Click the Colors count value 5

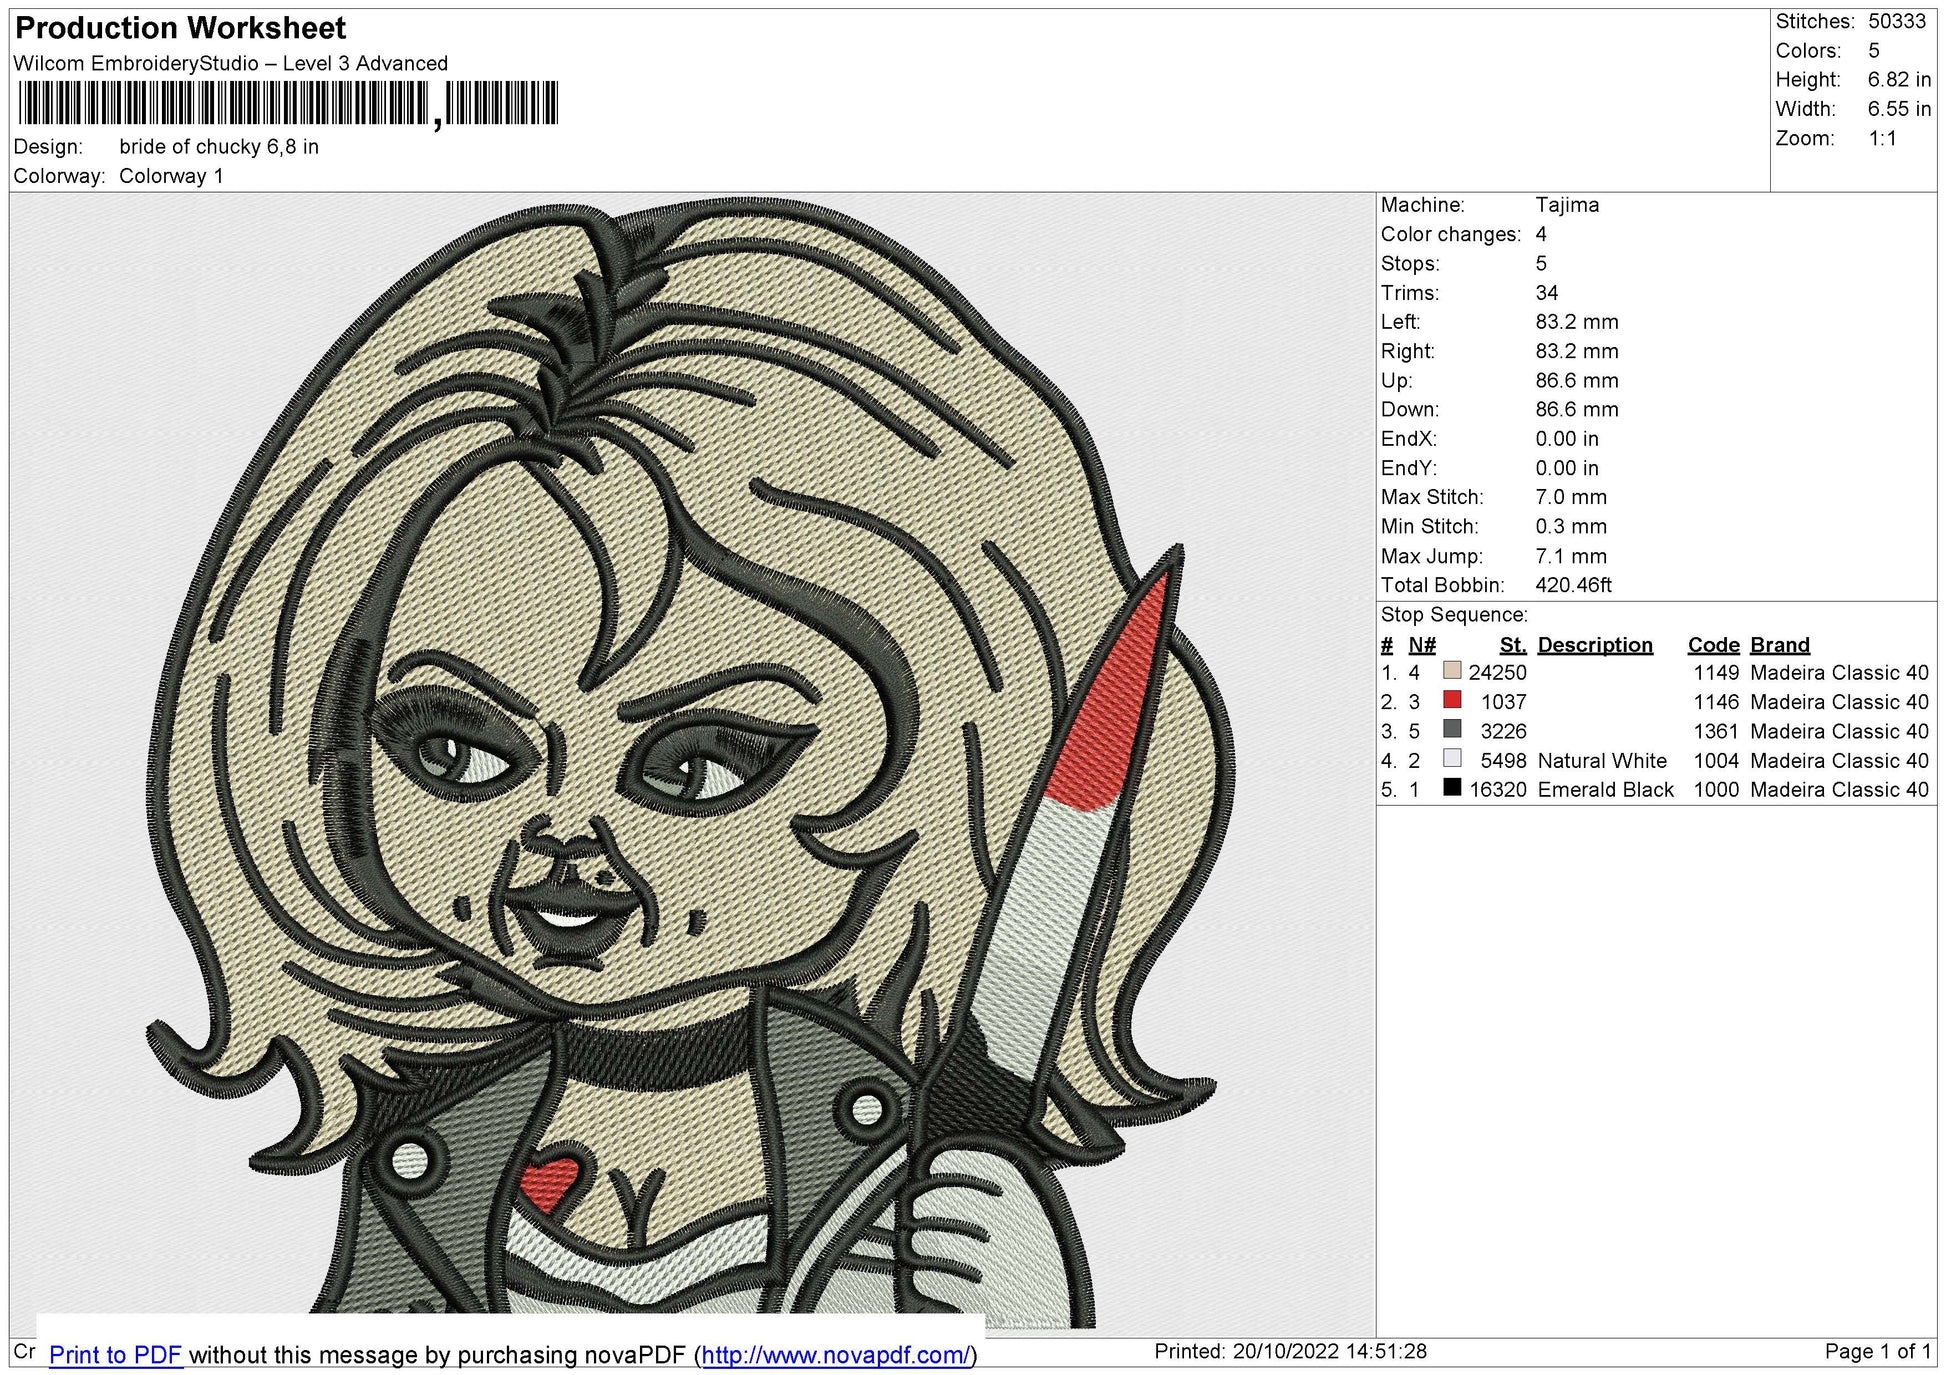[x=1874, y=51]
